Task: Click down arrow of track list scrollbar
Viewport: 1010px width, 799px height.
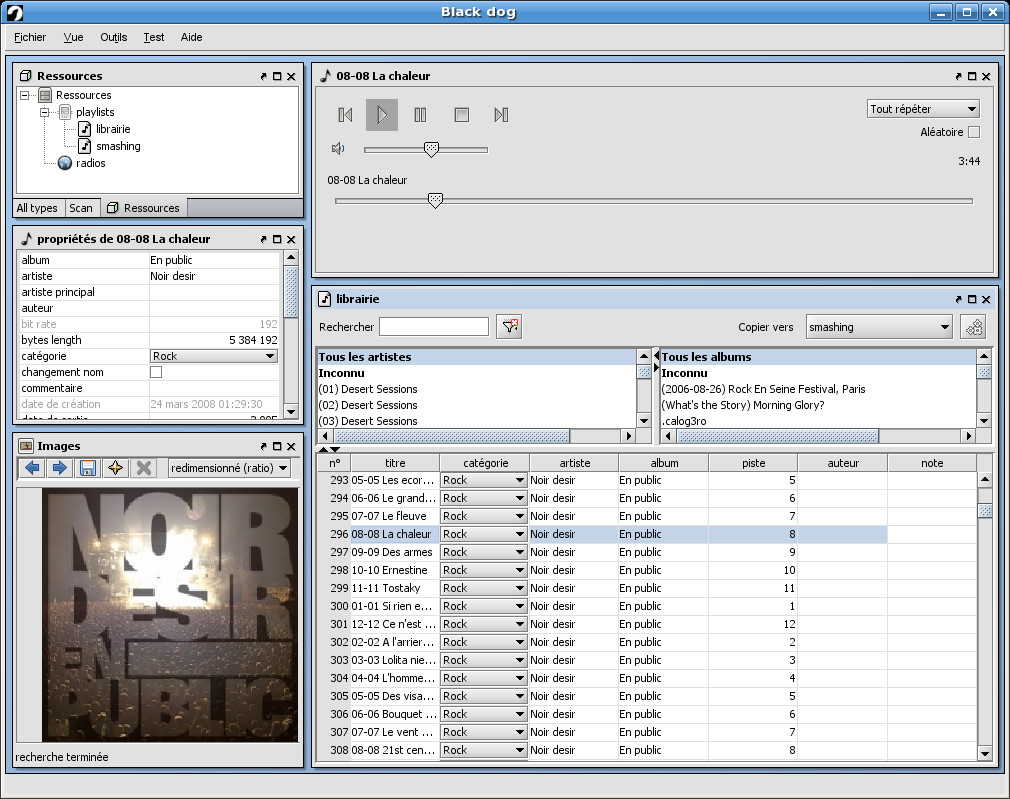Action: coord(984,753)
